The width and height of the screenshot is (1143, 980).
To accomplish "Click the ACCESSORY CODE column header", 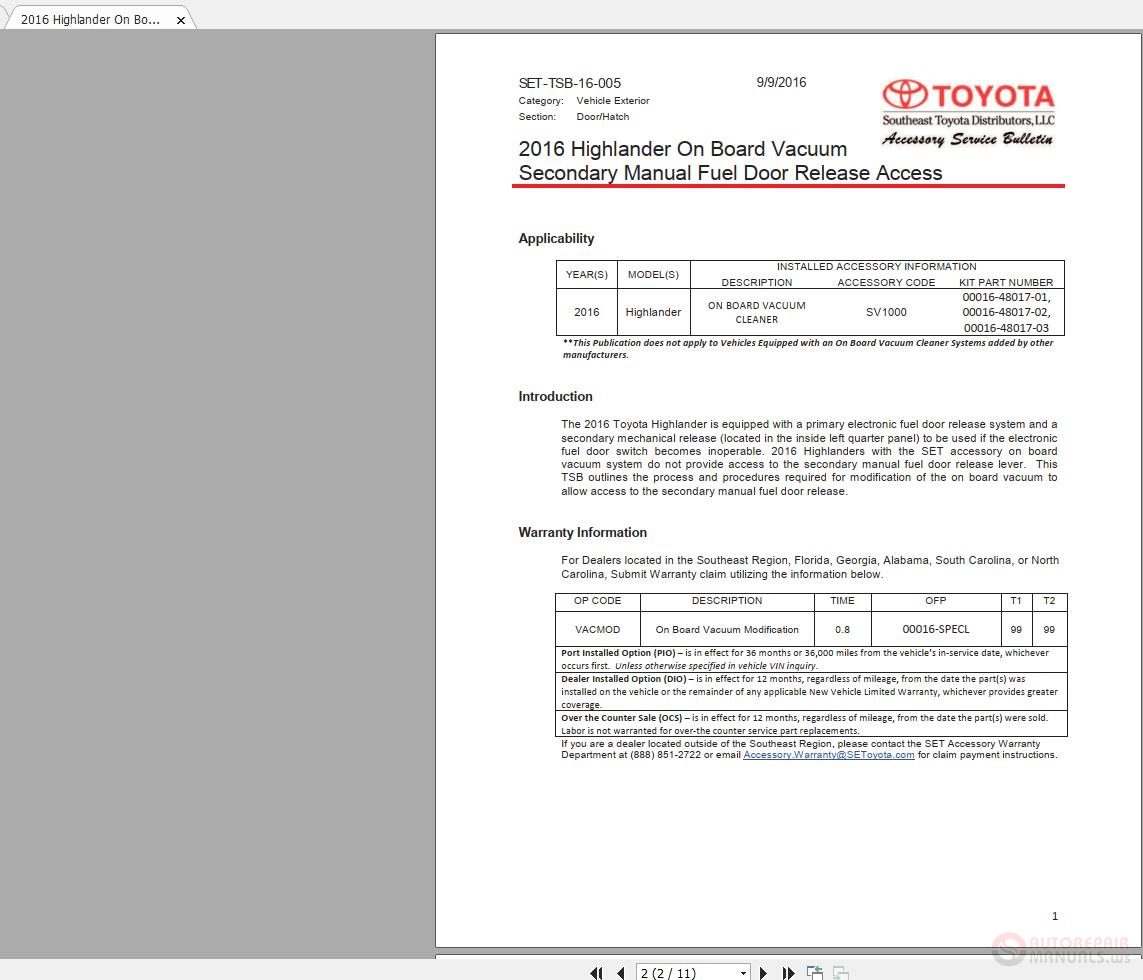I will [886, 282].
